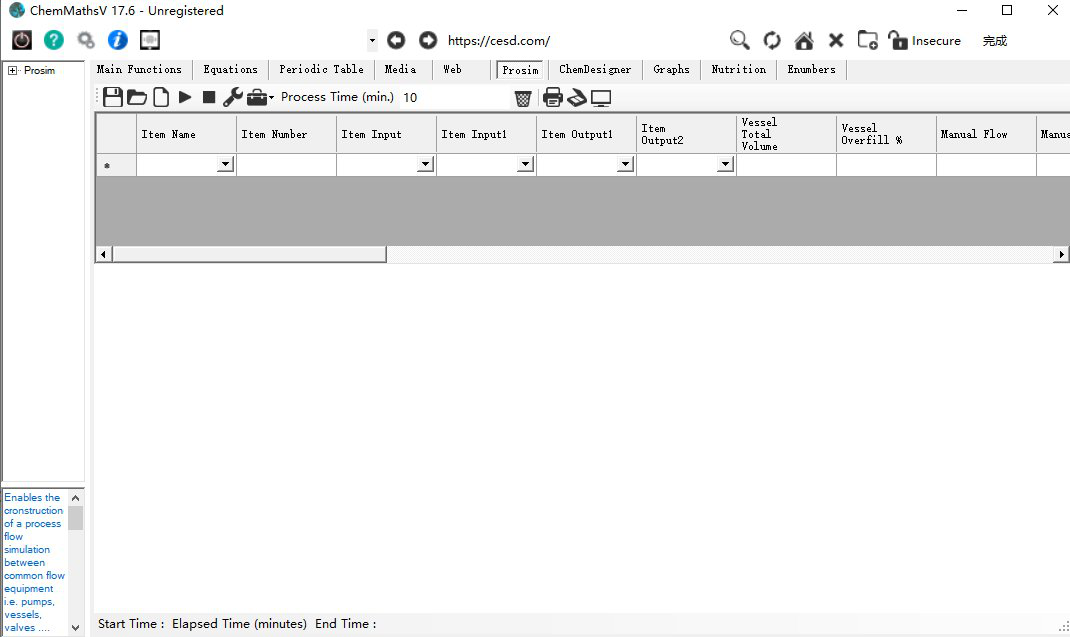The image size is (1070, 637).
Task: Click the grid horizontal scrollbar right arrow
Action: [1061, 255]
